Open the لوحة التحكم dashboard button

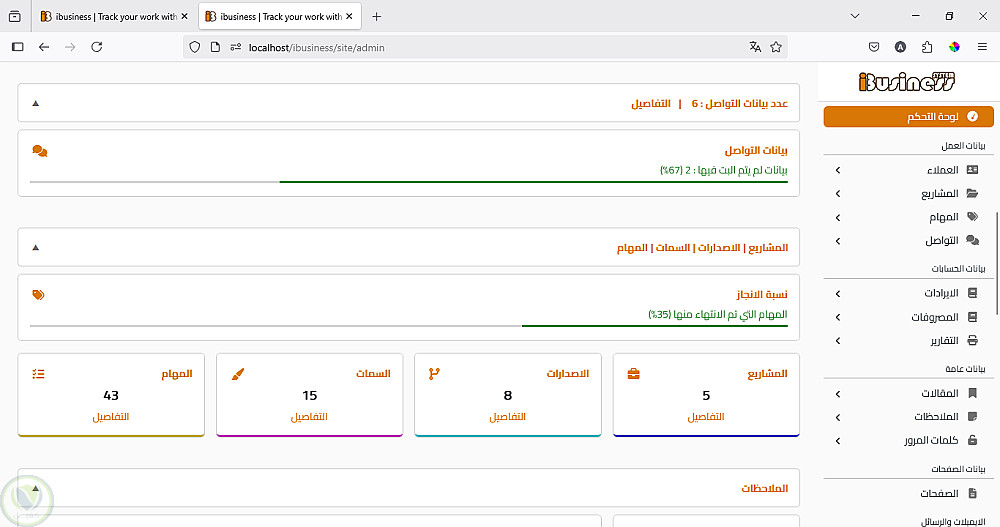click(908, 117)
